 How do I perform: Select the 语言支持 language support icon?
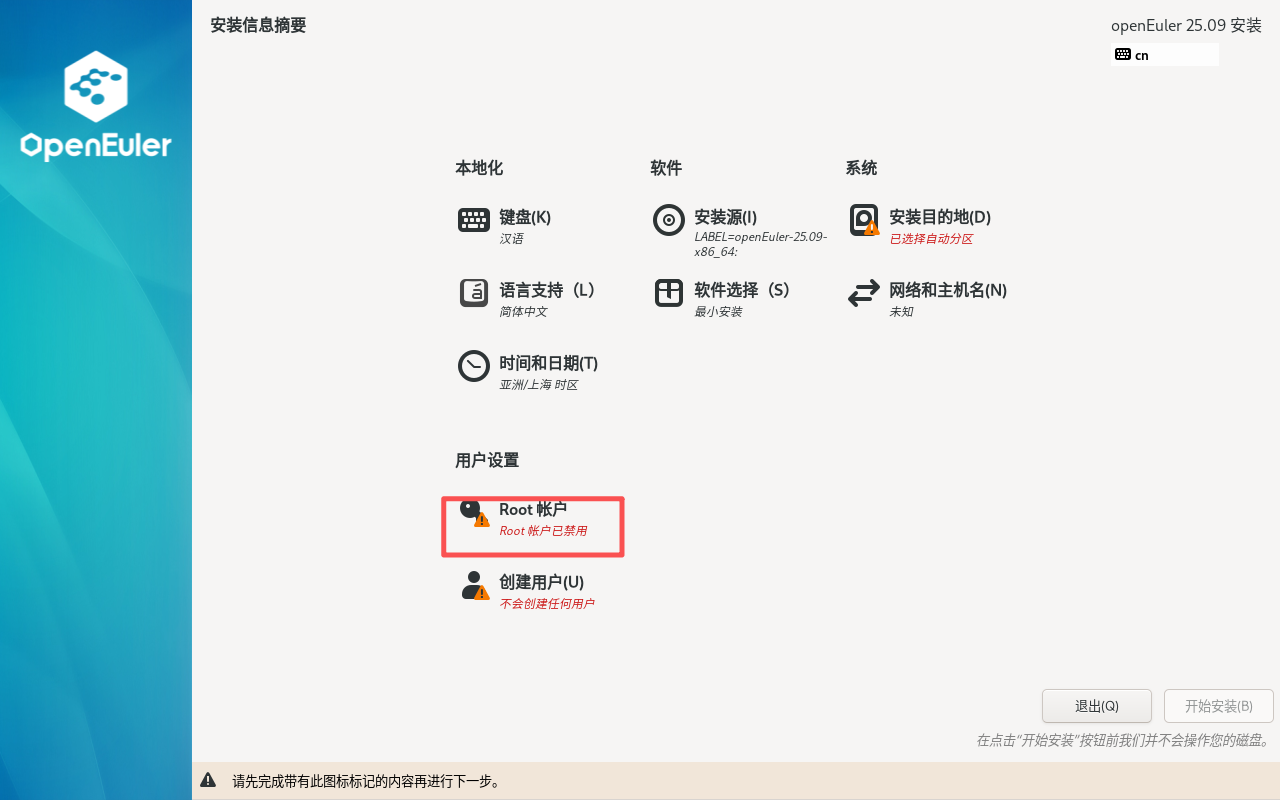(474, 293)
